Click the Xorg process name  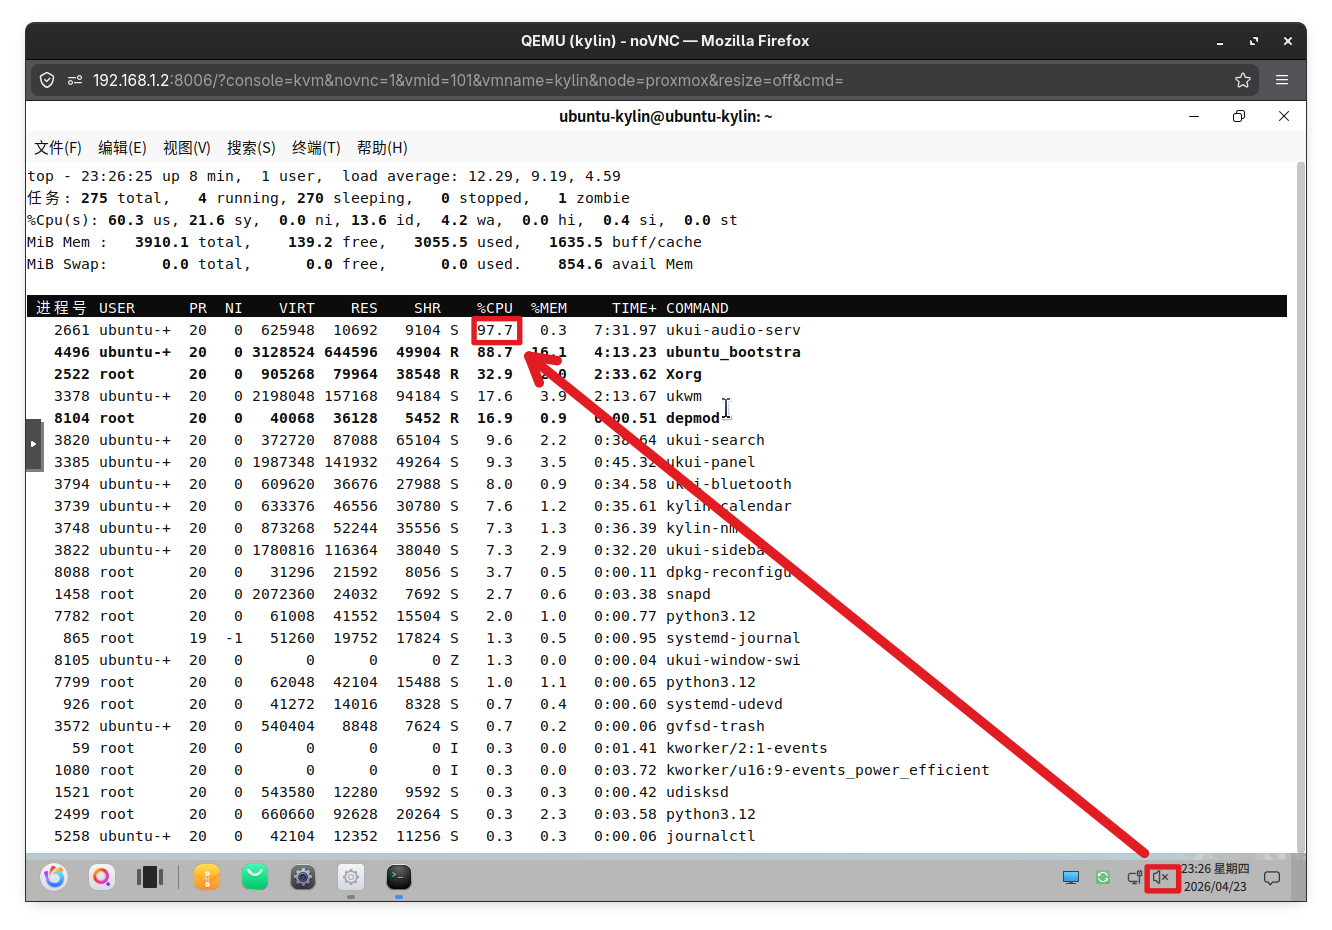(x=684, y=374)
